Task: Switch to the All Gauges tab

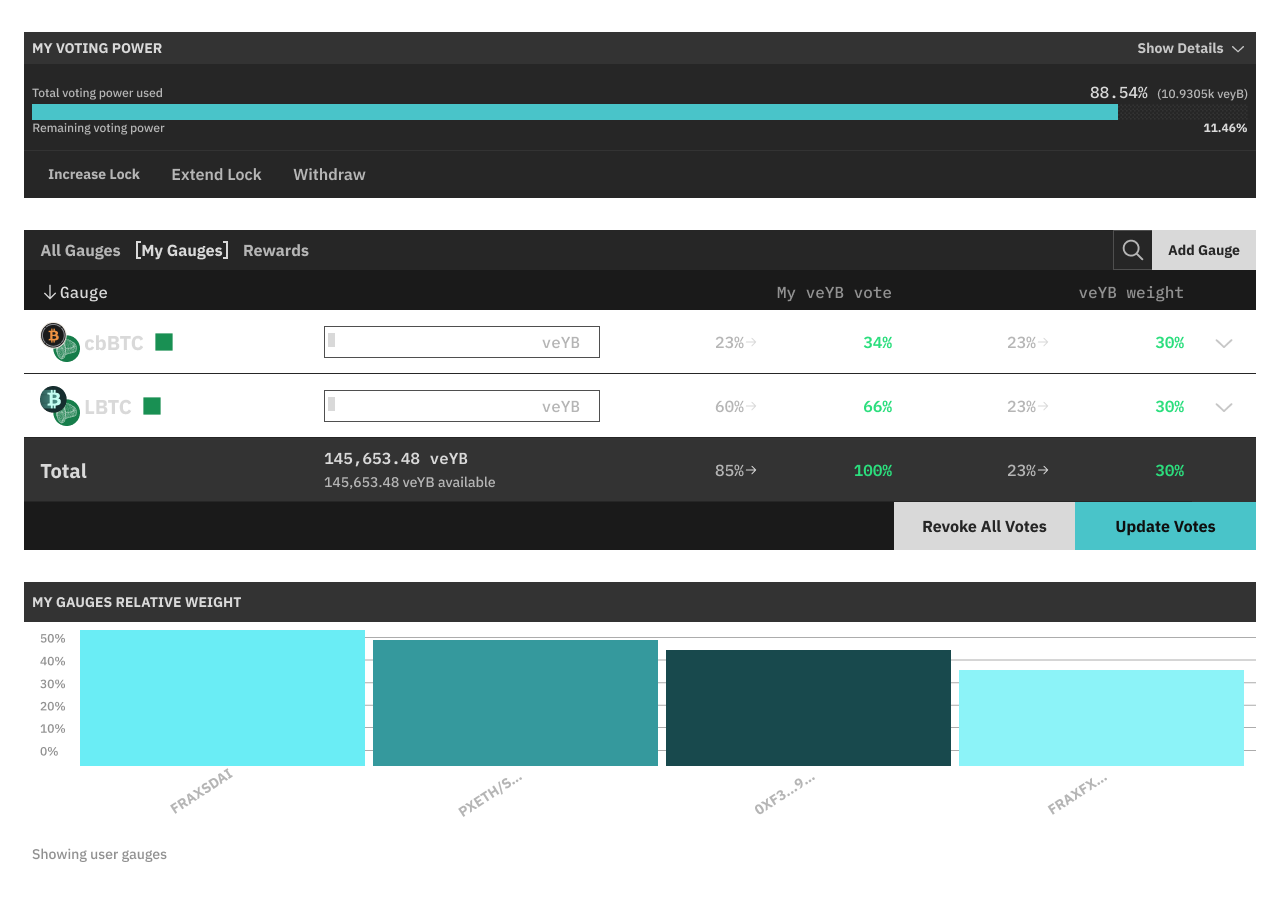Action: pos(80,250)
